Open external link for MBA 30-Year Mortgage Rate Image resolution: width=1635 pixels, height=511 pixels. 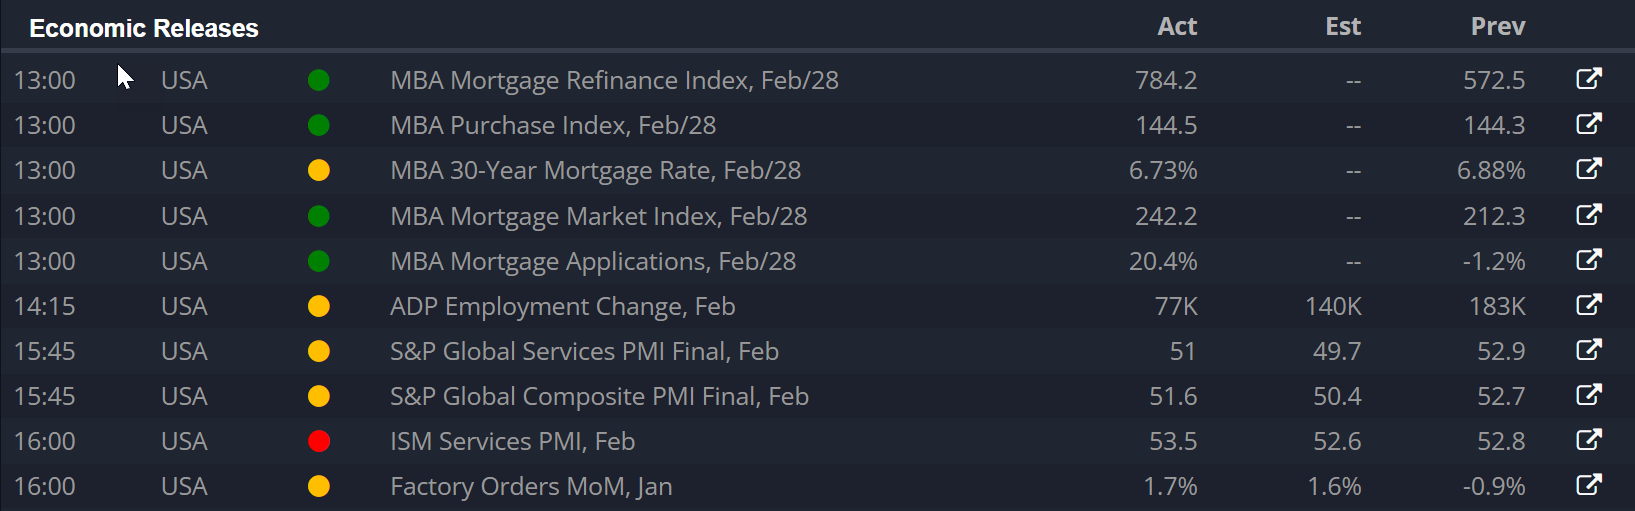tap(1589, 169)
